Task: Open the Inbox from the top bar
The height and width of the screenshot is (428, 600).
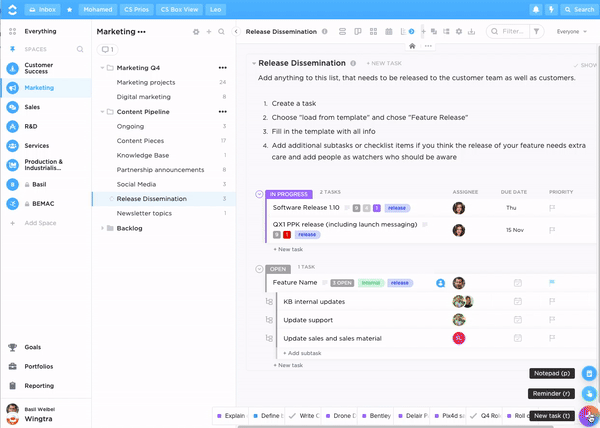Action: 40,9
